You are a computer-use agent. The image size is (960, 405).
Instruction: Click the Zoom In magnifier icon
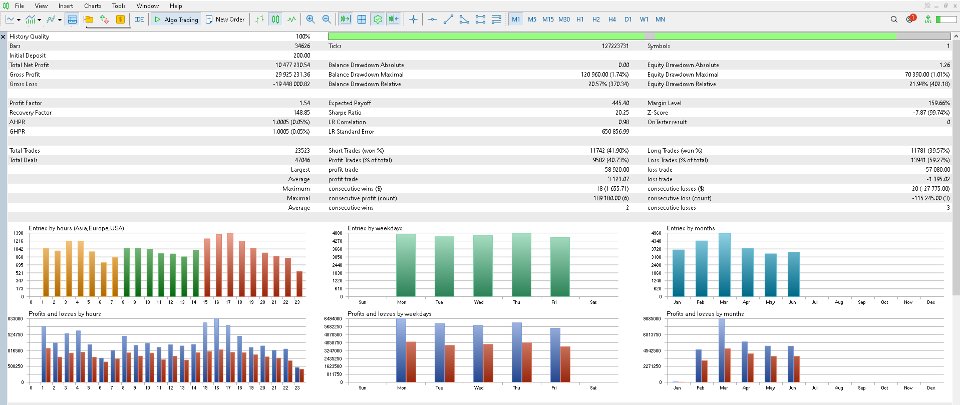pyautogui.click(x=310, y=20)
